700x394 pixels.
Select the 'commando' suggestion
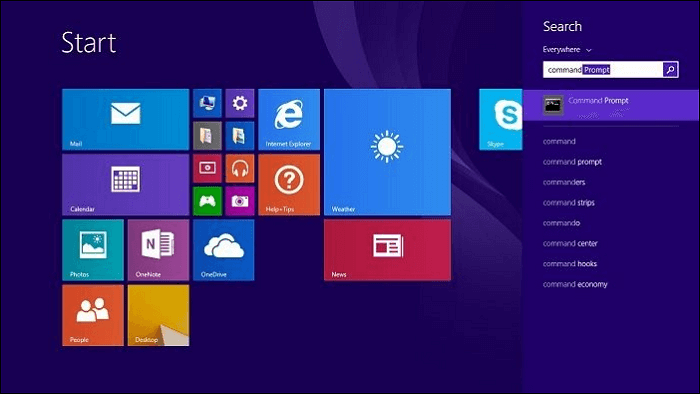[x=562, y=223]
